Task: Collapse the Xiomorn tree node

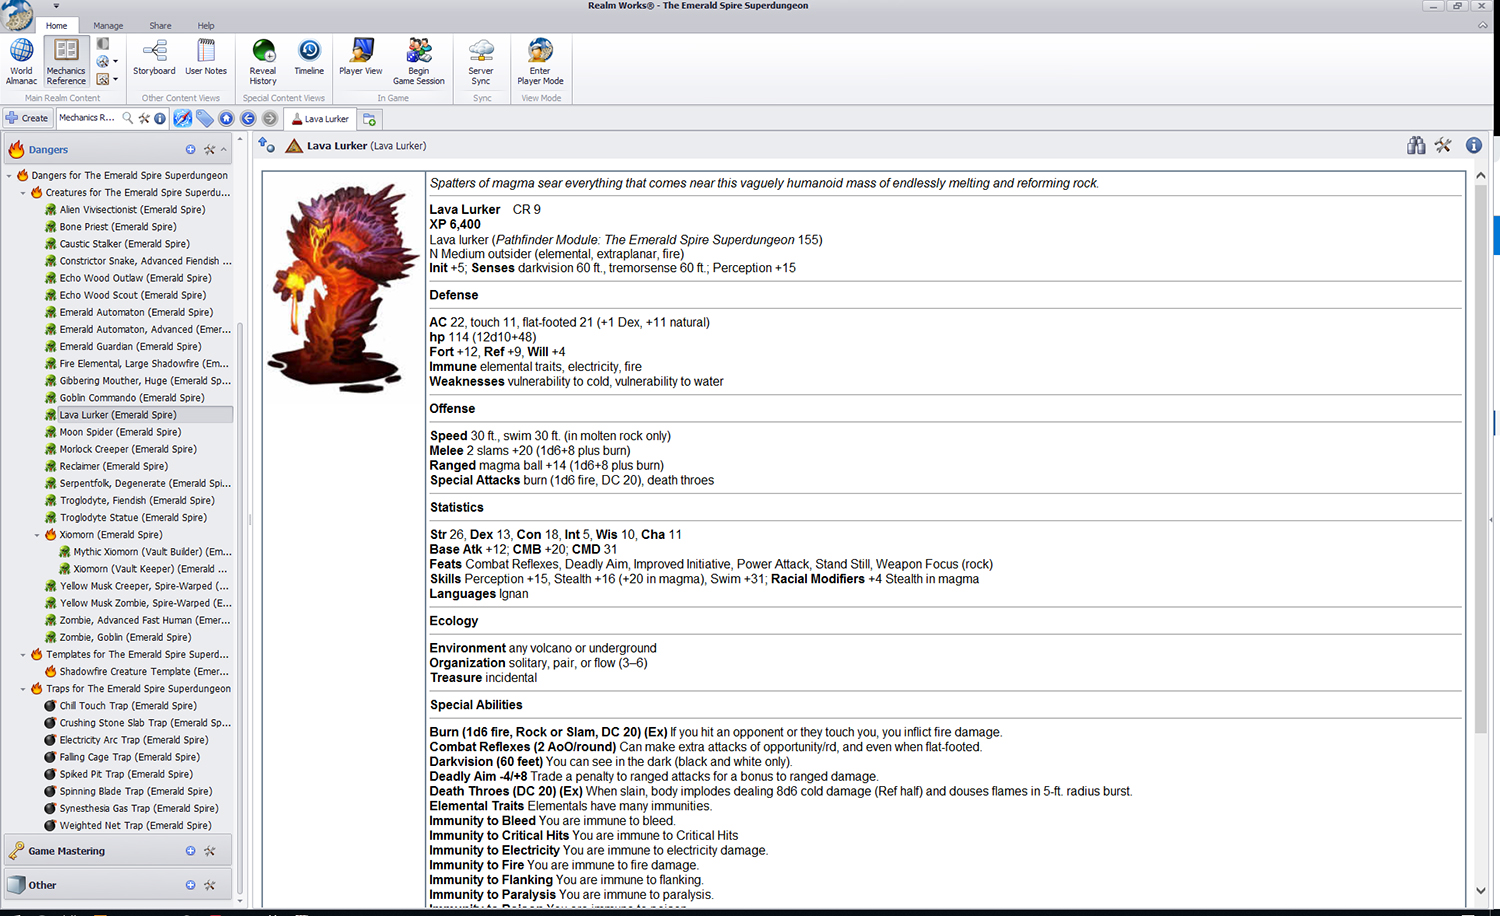Action: click(37, 535)
